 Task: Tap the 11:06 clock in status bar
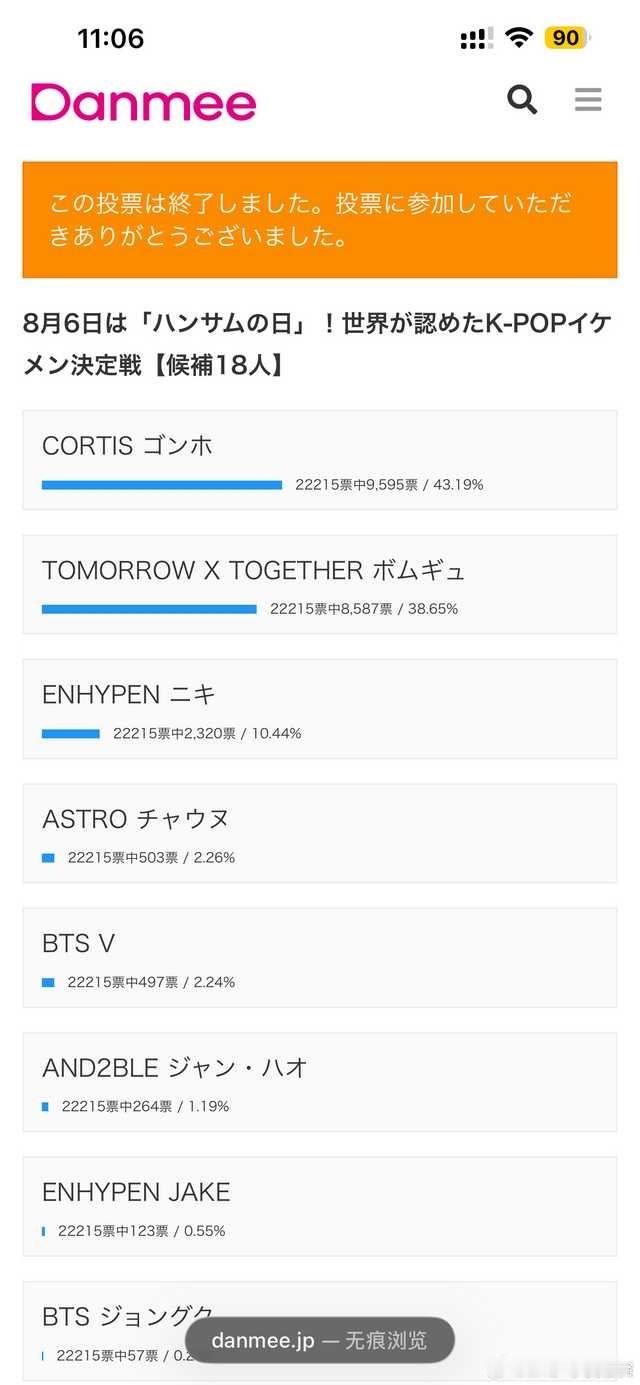(x=111, y=39)
